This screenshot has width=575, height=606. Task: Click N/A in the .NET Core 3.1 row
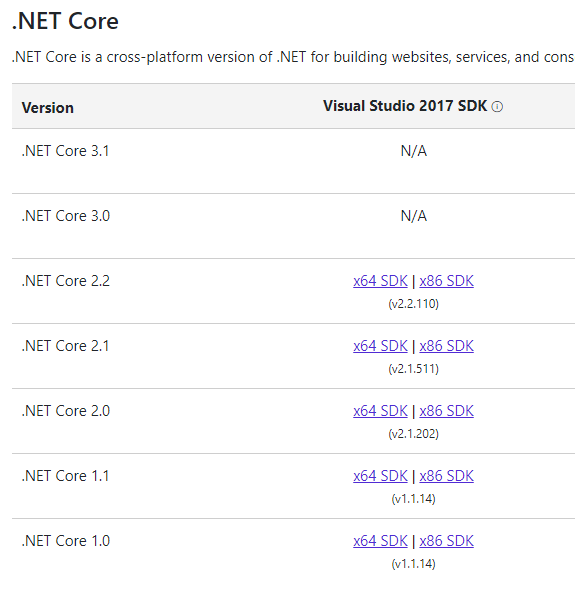(x=413, y=151)
